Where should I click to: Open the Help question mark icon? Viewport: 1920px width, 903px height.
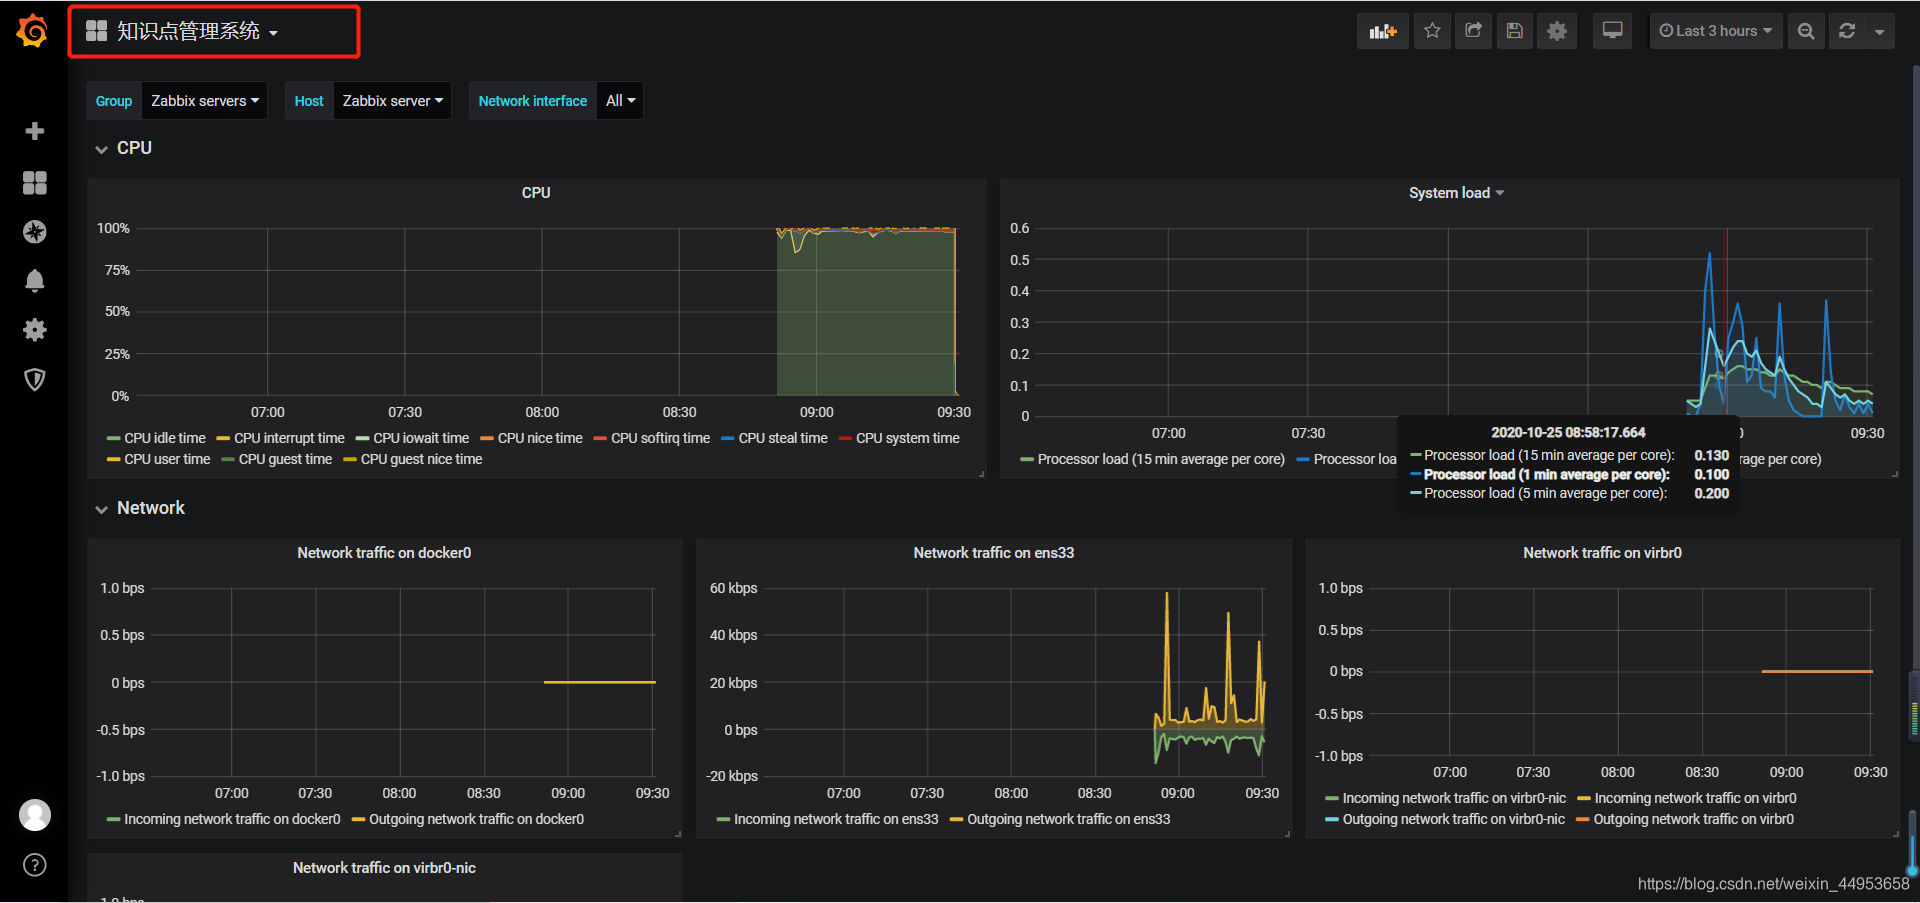[x=35, y=865]
